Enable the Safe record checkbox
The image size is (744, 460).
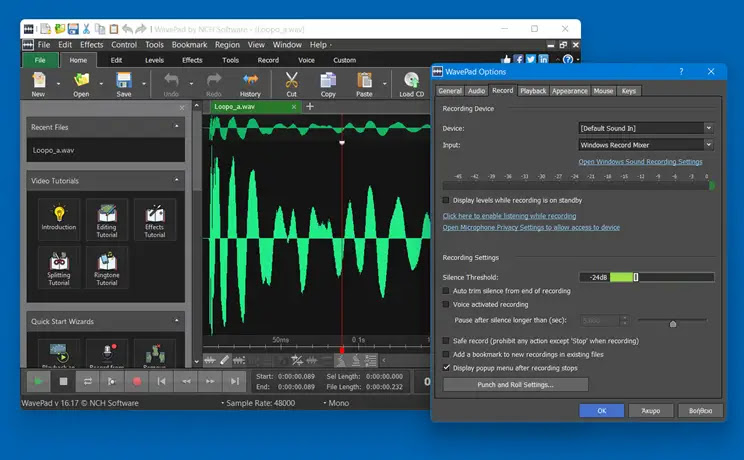(446, 341)
